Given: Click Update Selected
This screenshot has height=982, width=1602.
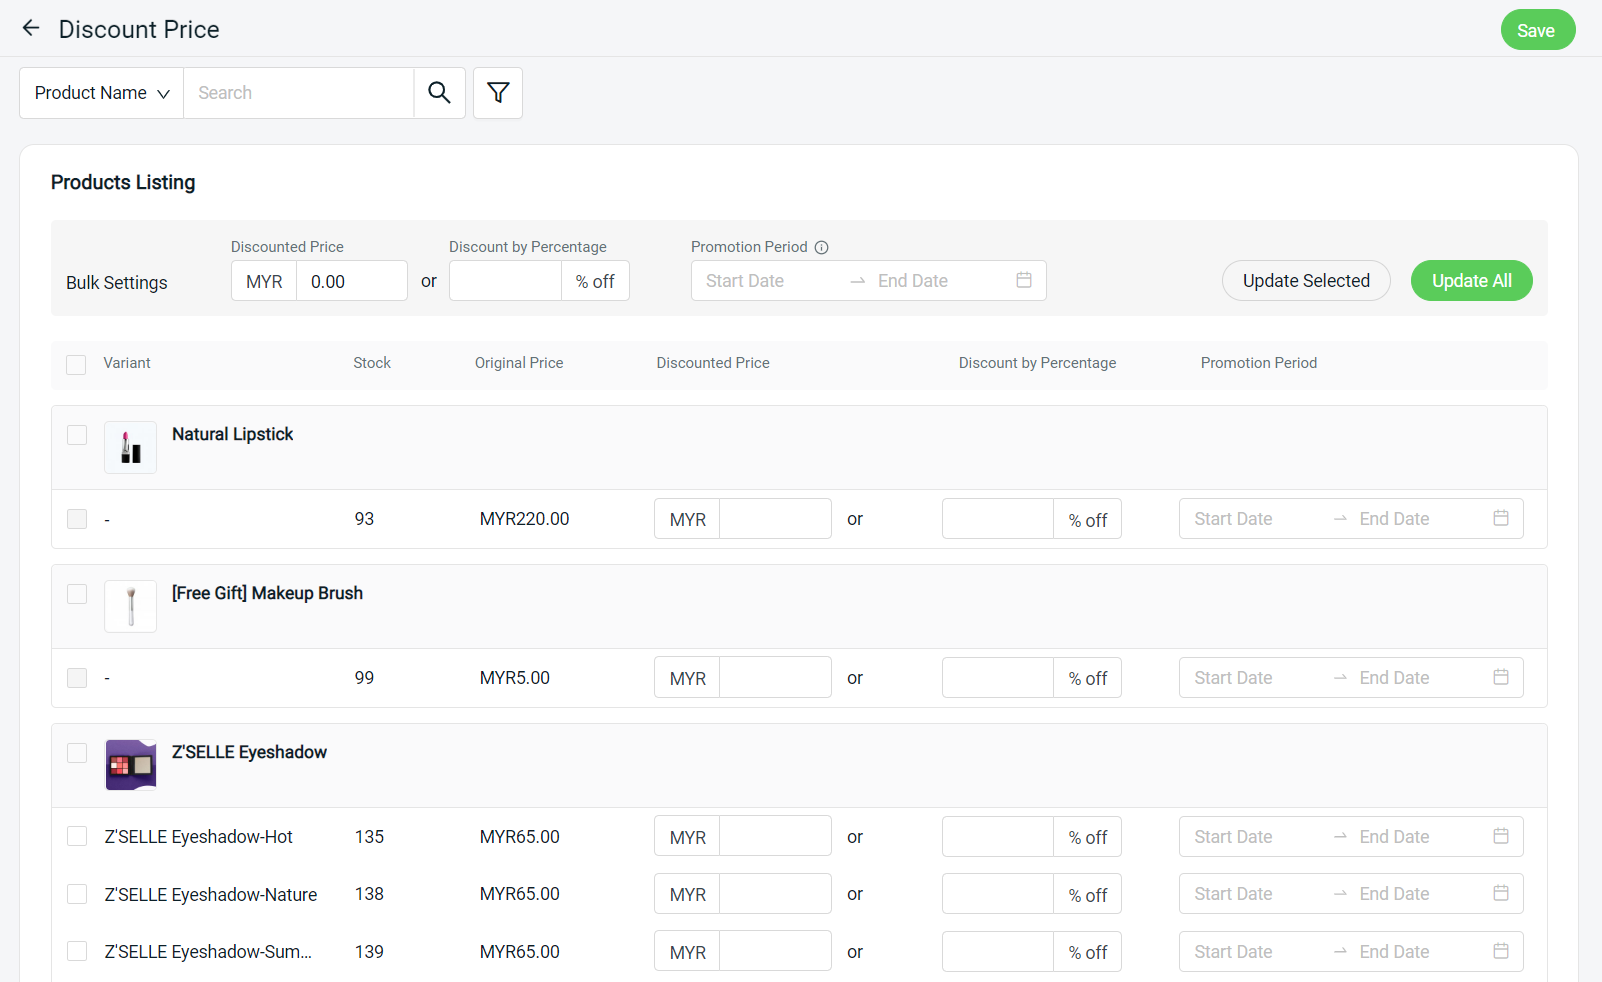Looking at the screenshot, I should click(x=1306, y=280).
